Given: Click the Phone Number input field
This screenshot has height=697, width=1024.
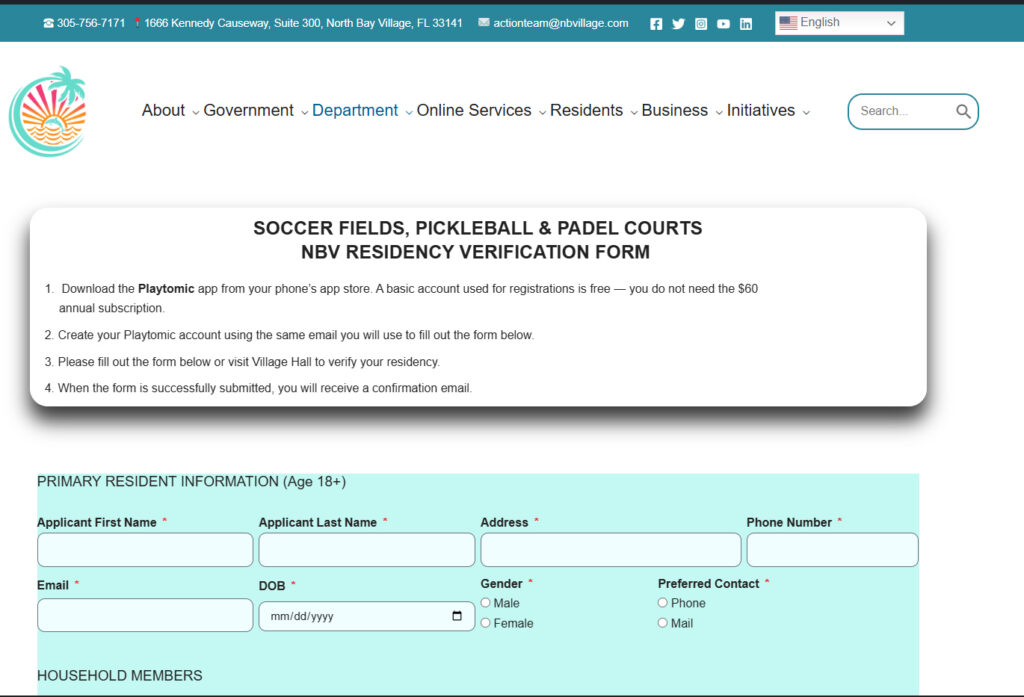Looking at the screenshot, I should 832,549.
